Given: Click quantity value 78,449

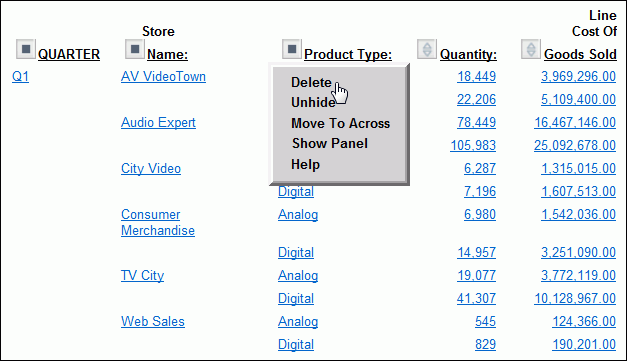Looking at the screenshot, I should 476,122.
